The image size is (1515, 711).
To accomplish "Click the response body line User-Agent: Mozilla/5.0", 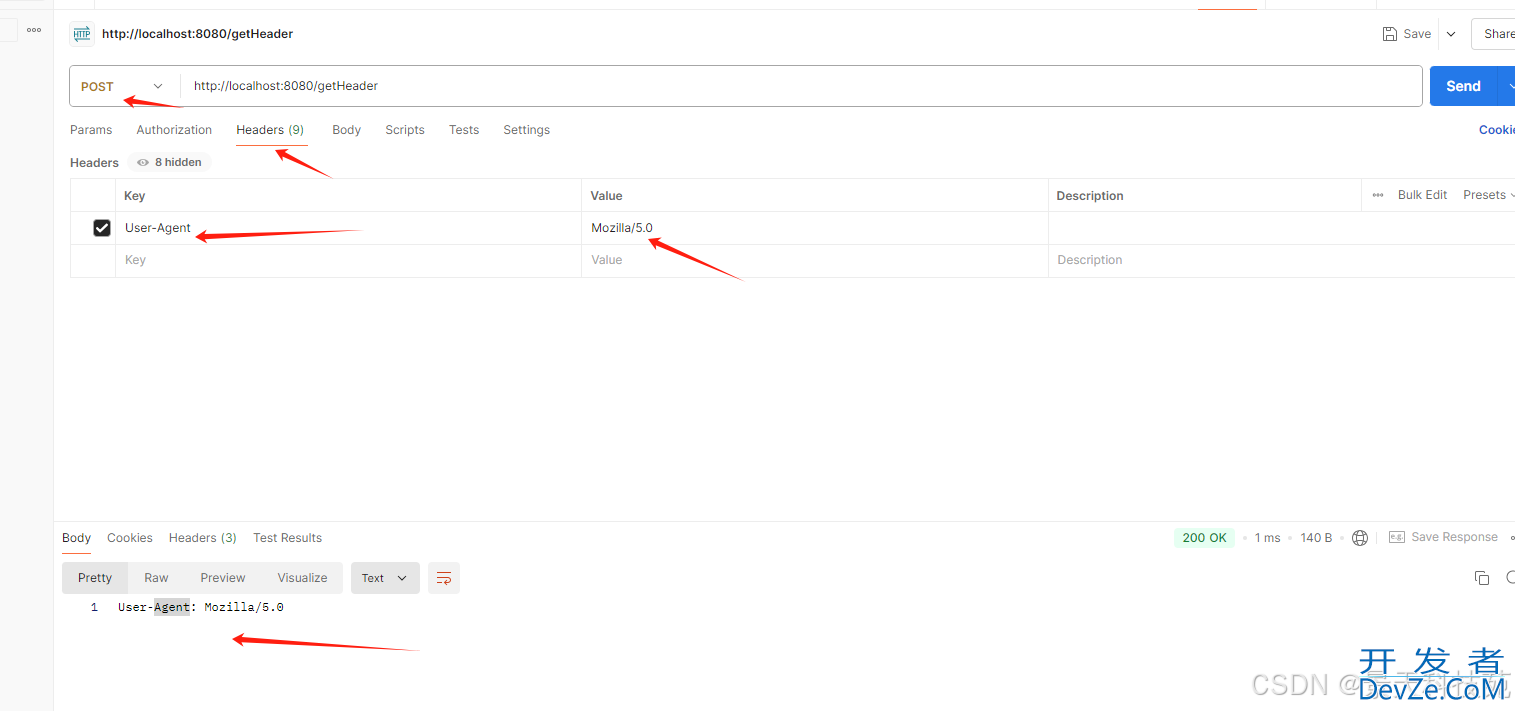I will coord(200,607).
